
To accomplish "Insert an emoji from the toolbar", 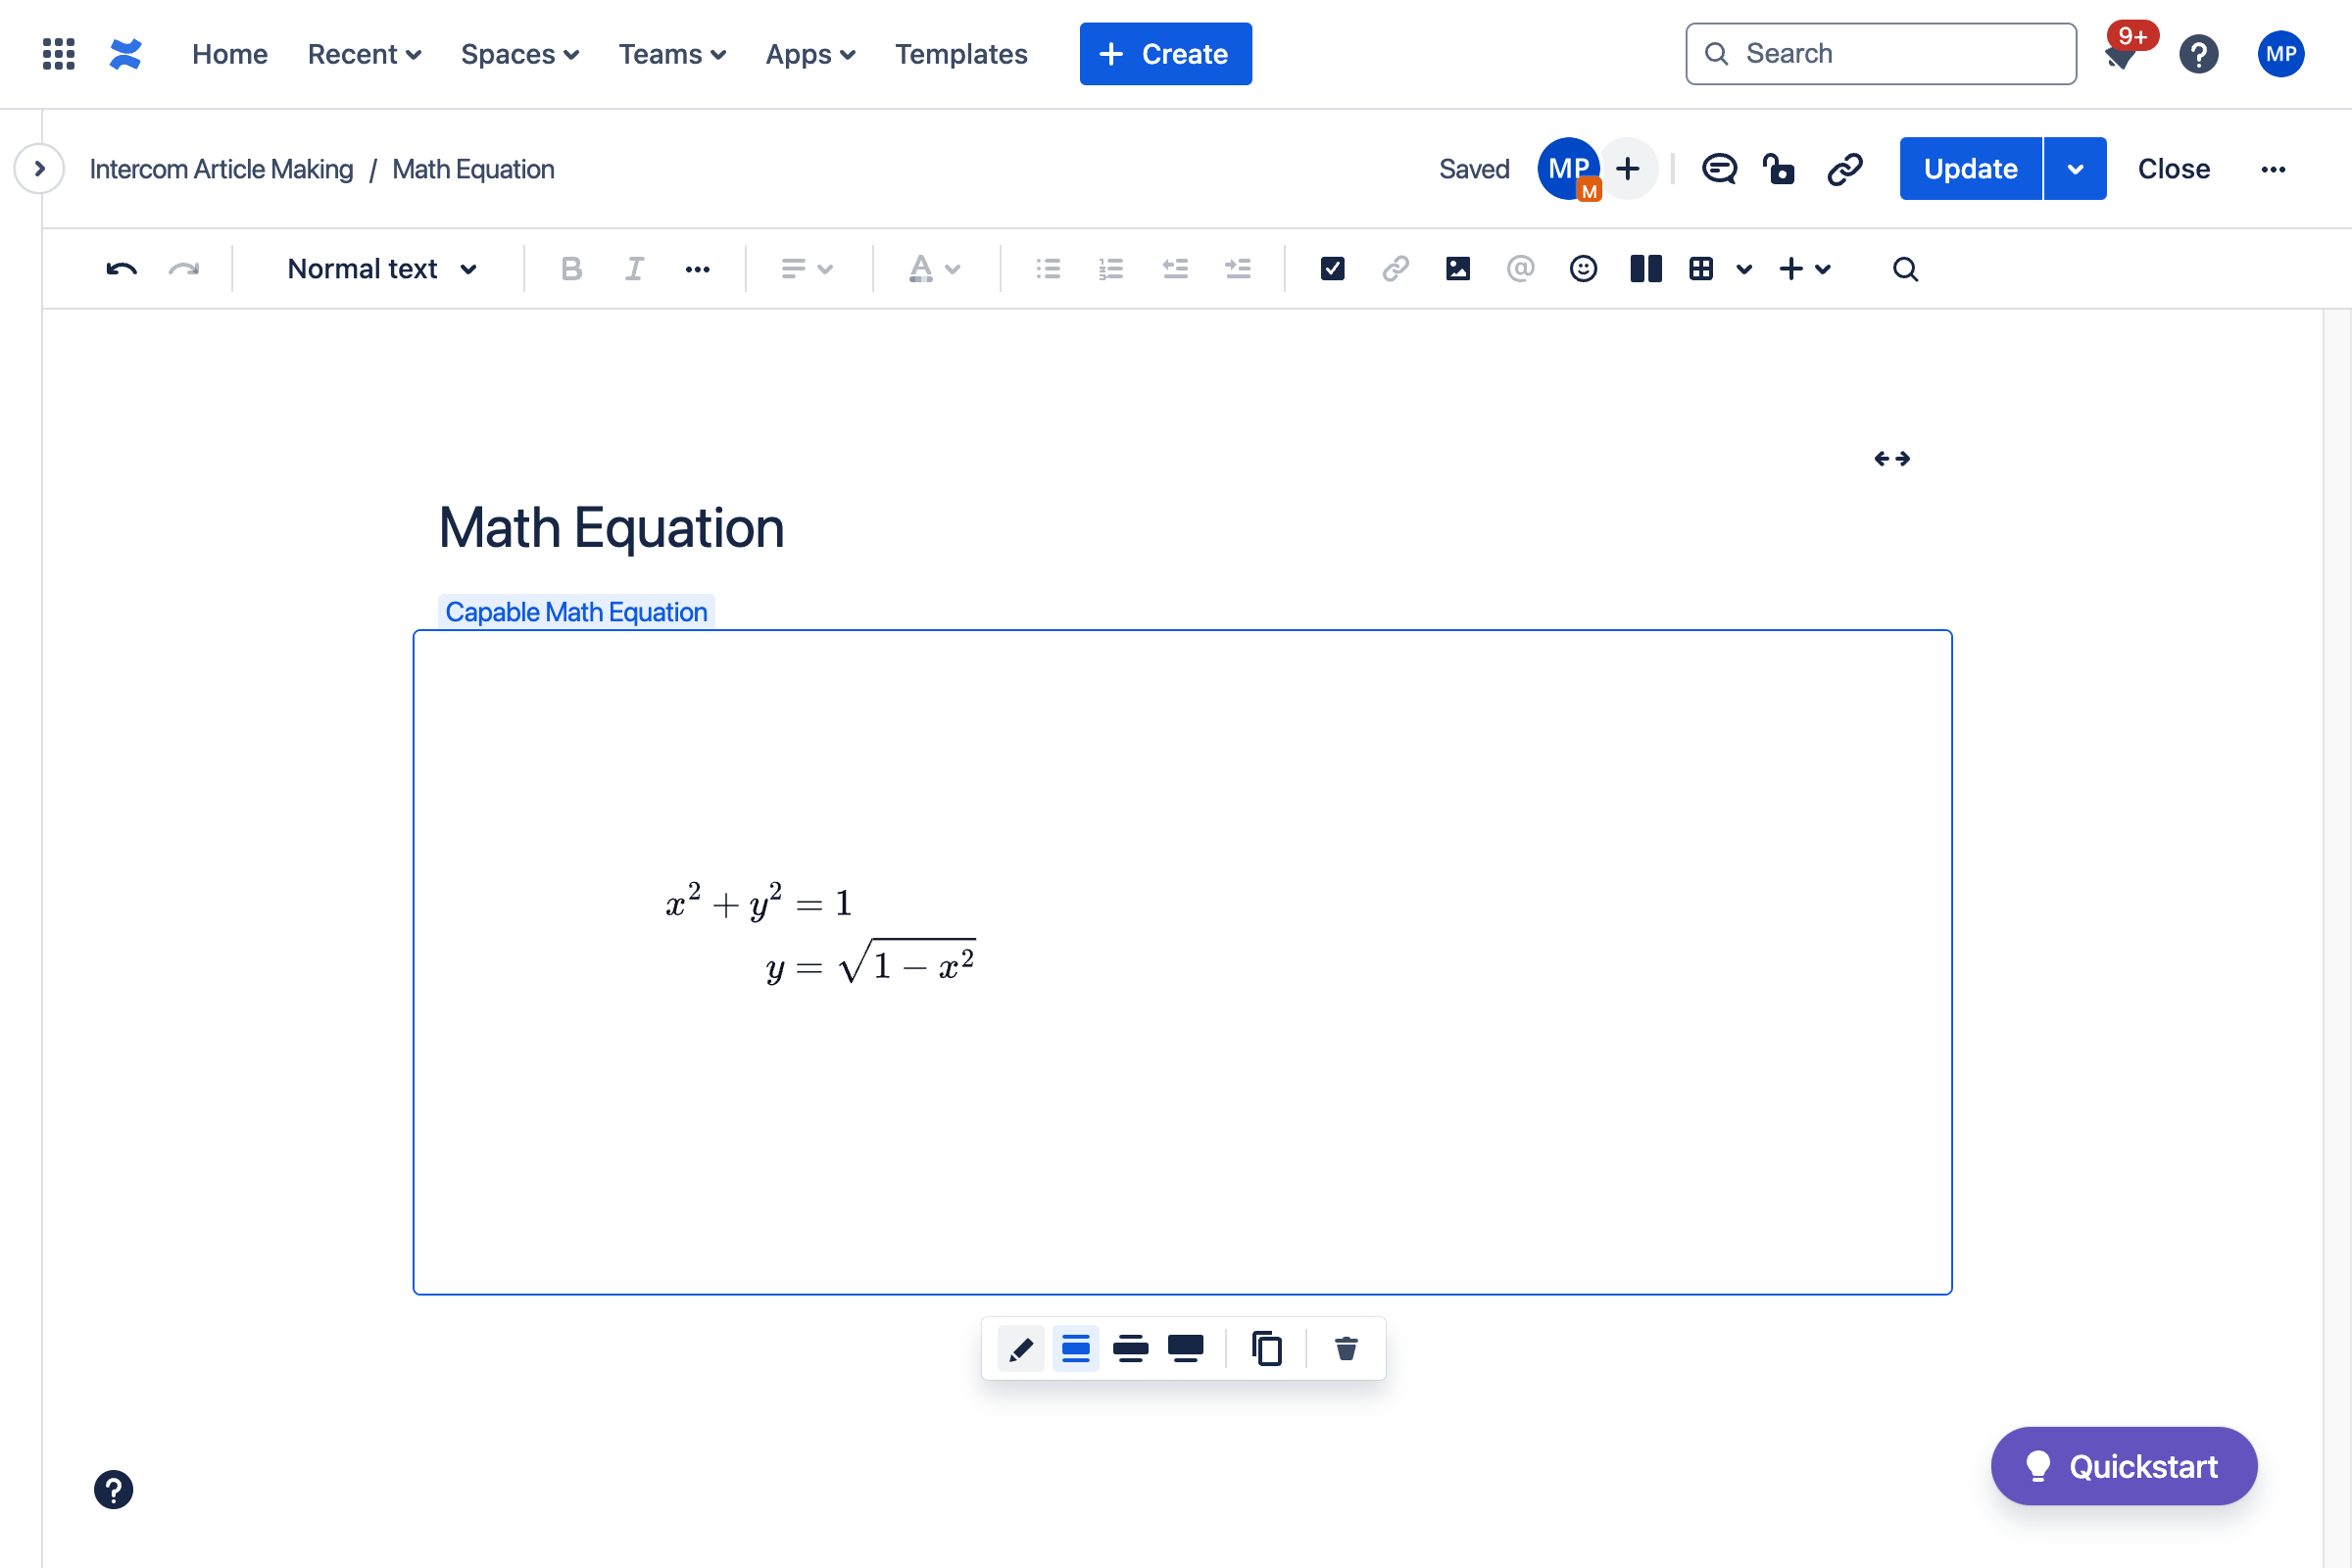I will [1582, 269].
